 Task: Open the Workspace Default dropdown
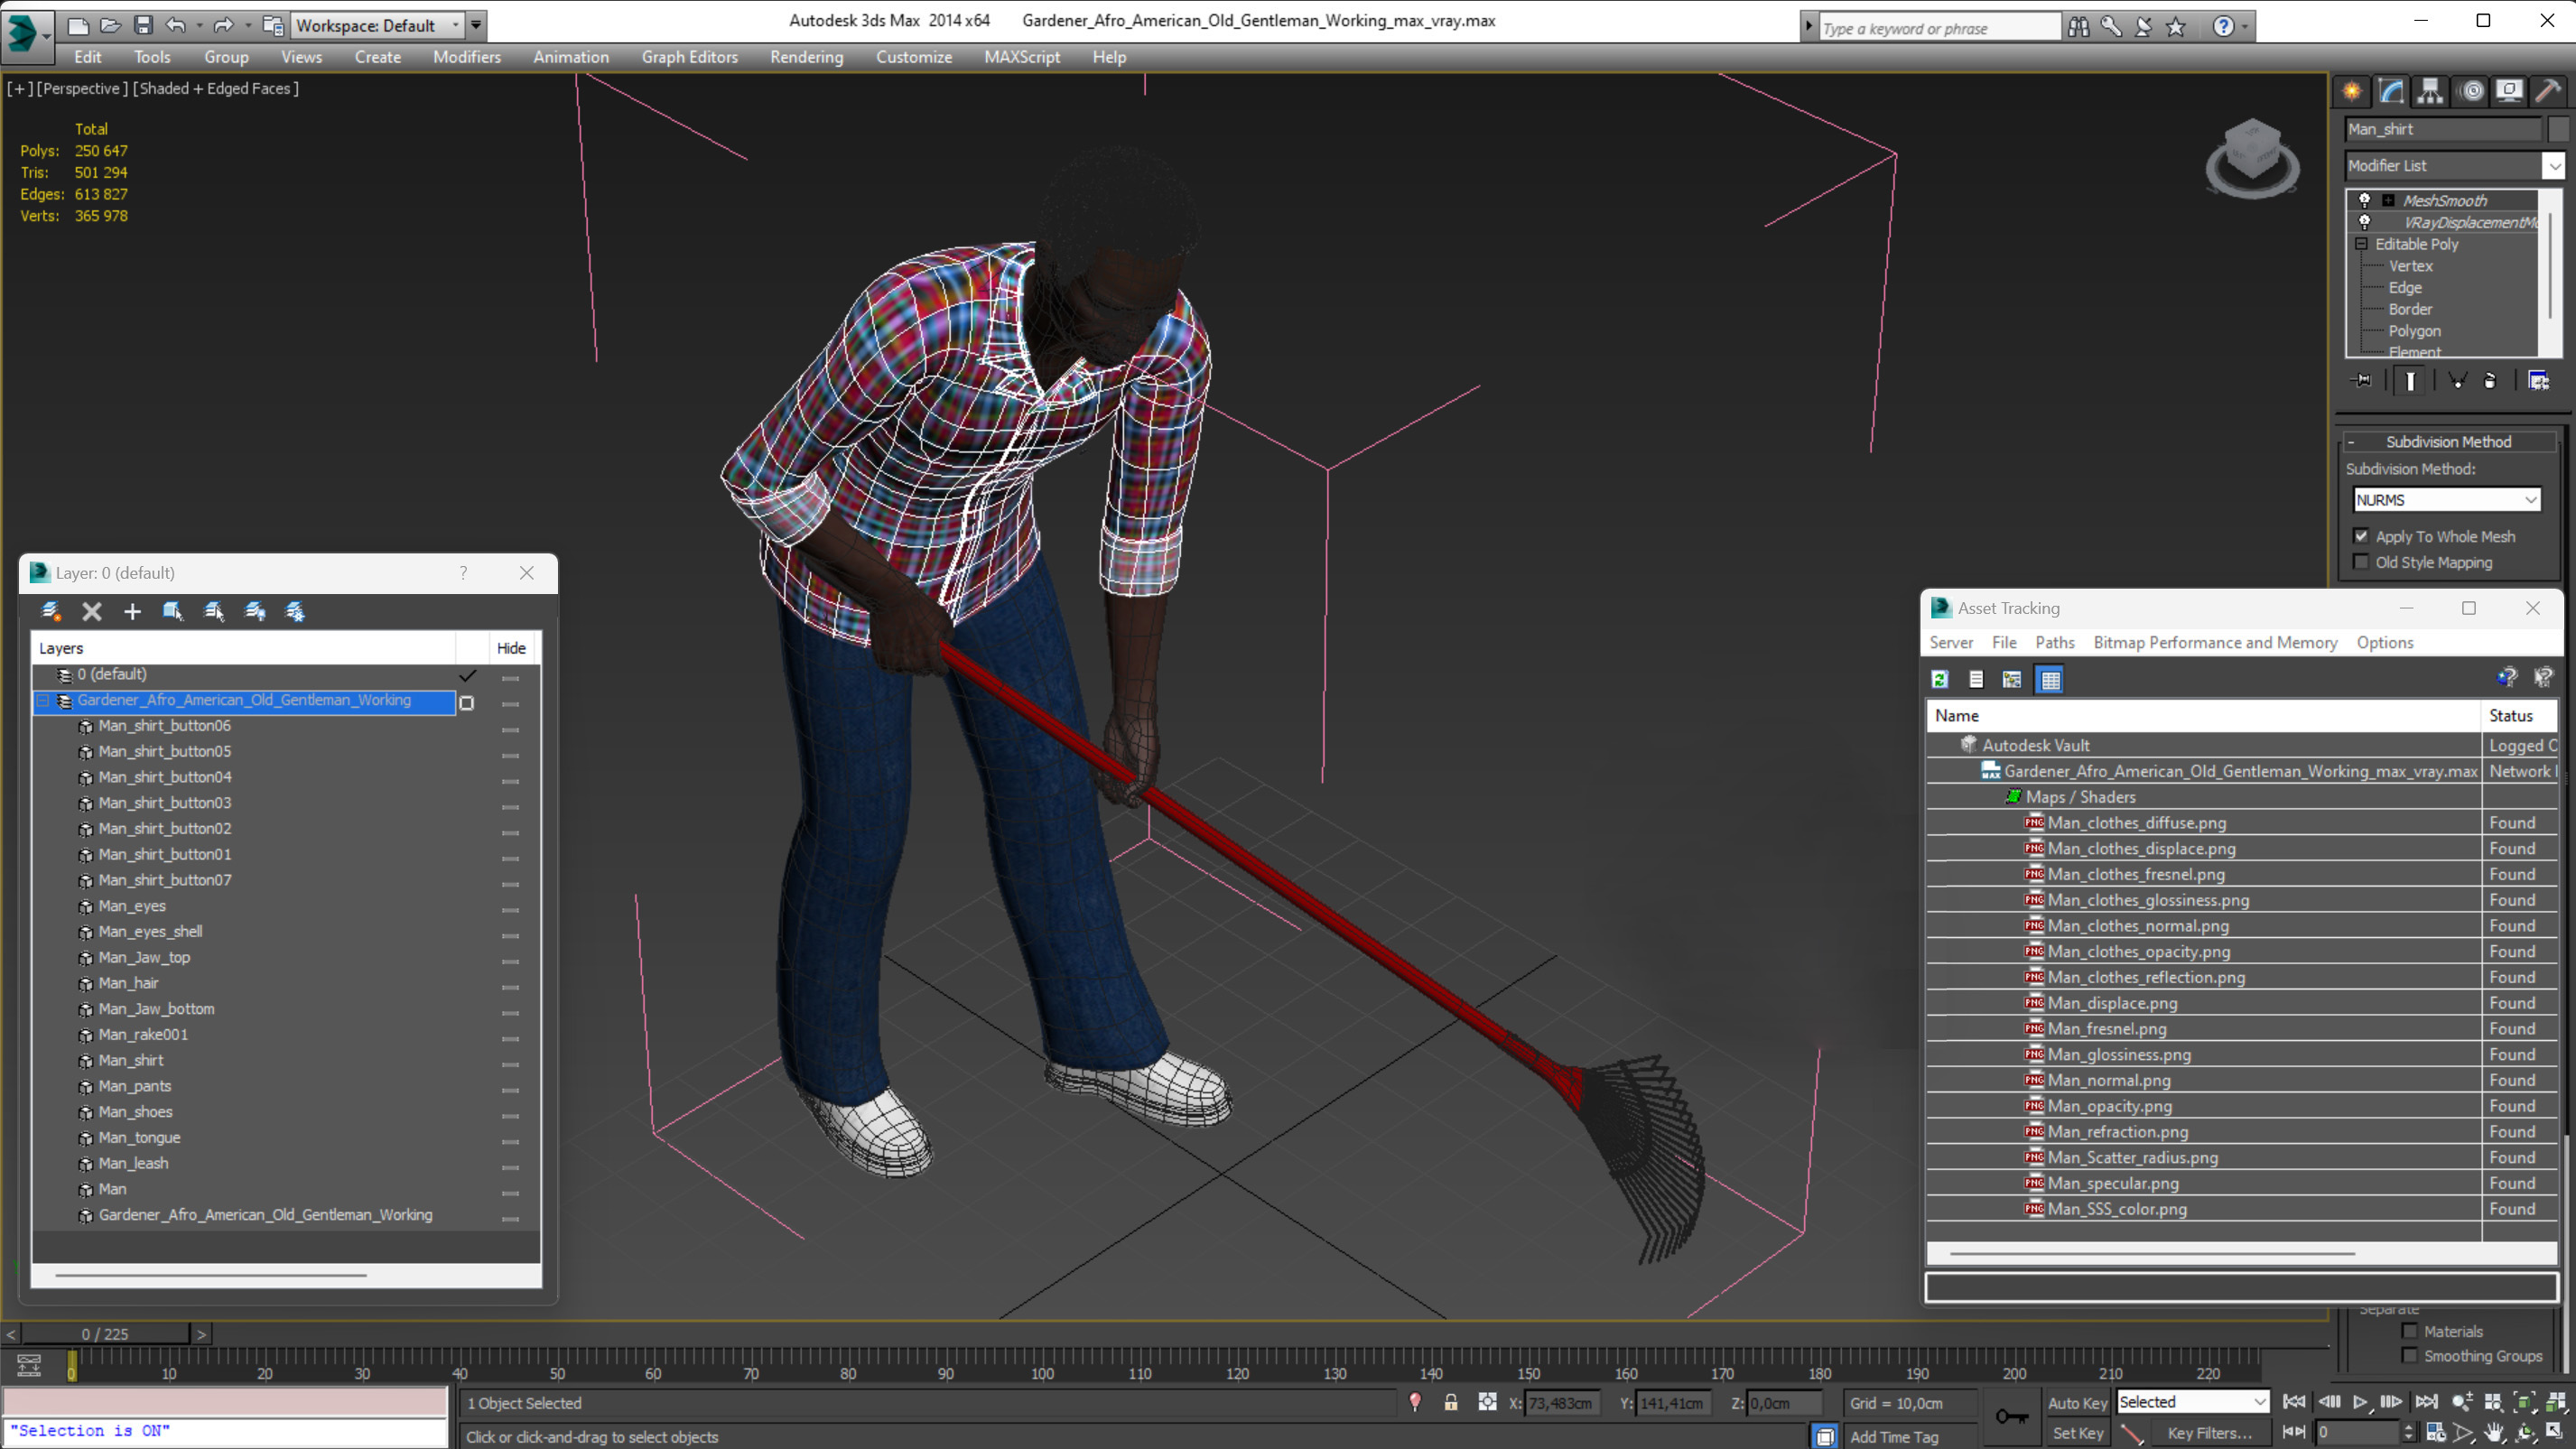pos(377,26)
